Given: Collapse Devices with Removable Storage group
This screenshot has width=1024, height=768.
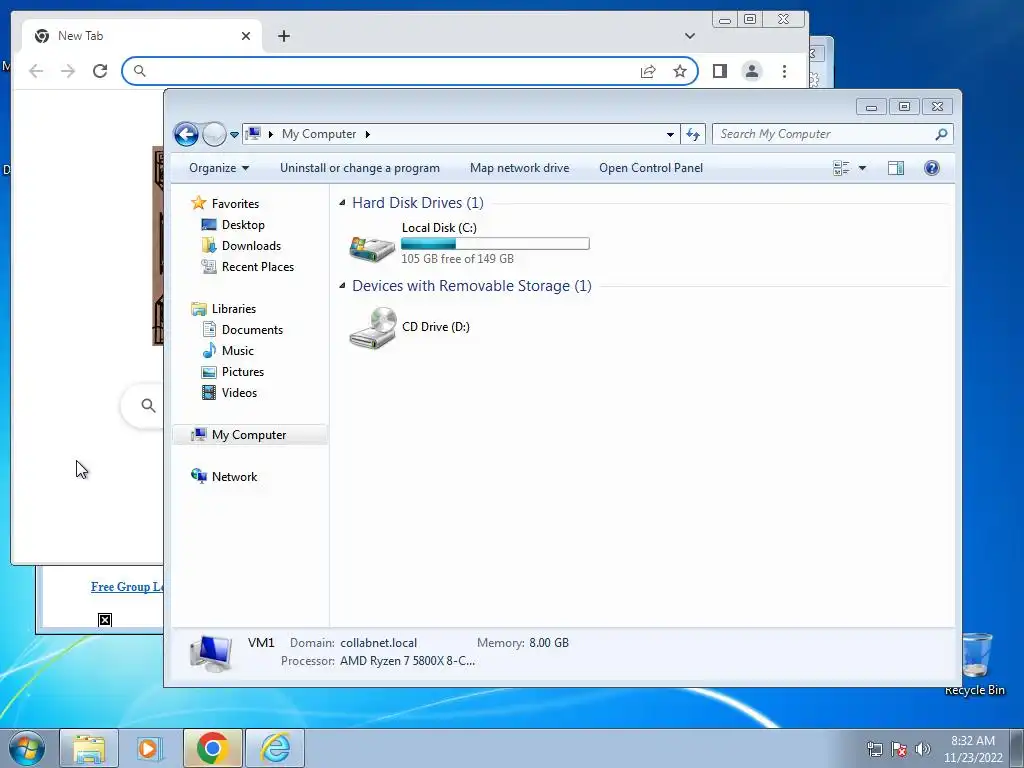Looking at the screenshot, I should (342, 286).
